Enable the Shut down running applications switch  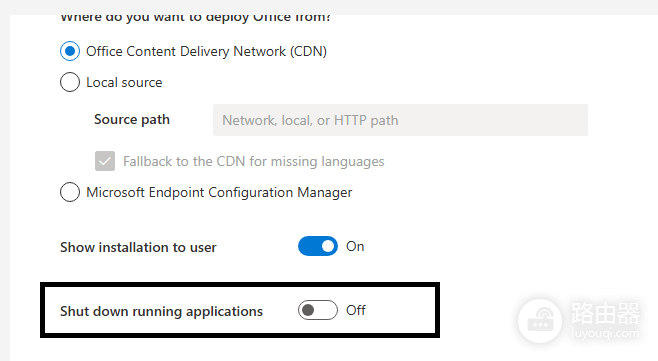pos(318,310)
